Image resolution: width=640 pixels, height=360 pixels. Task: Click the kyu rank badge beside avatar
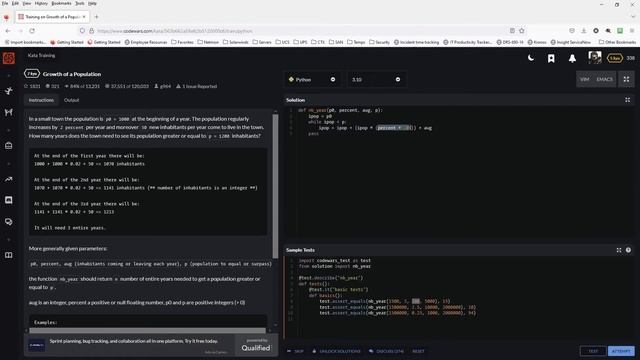click(615, 58)
